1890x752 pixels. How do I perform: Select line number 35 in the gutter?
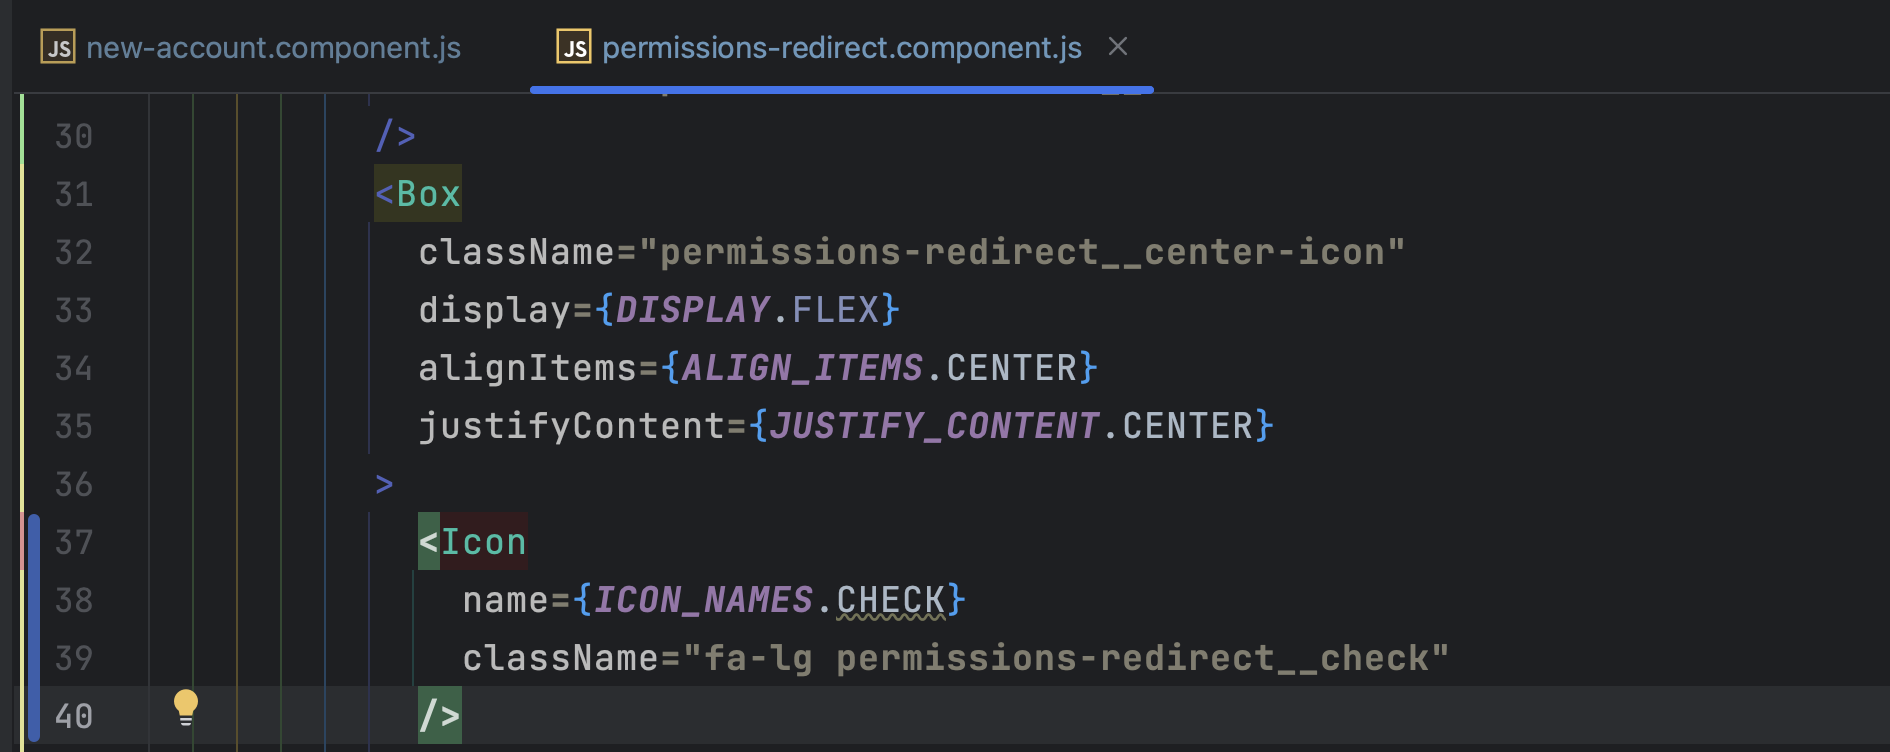(x=73, y=425)
